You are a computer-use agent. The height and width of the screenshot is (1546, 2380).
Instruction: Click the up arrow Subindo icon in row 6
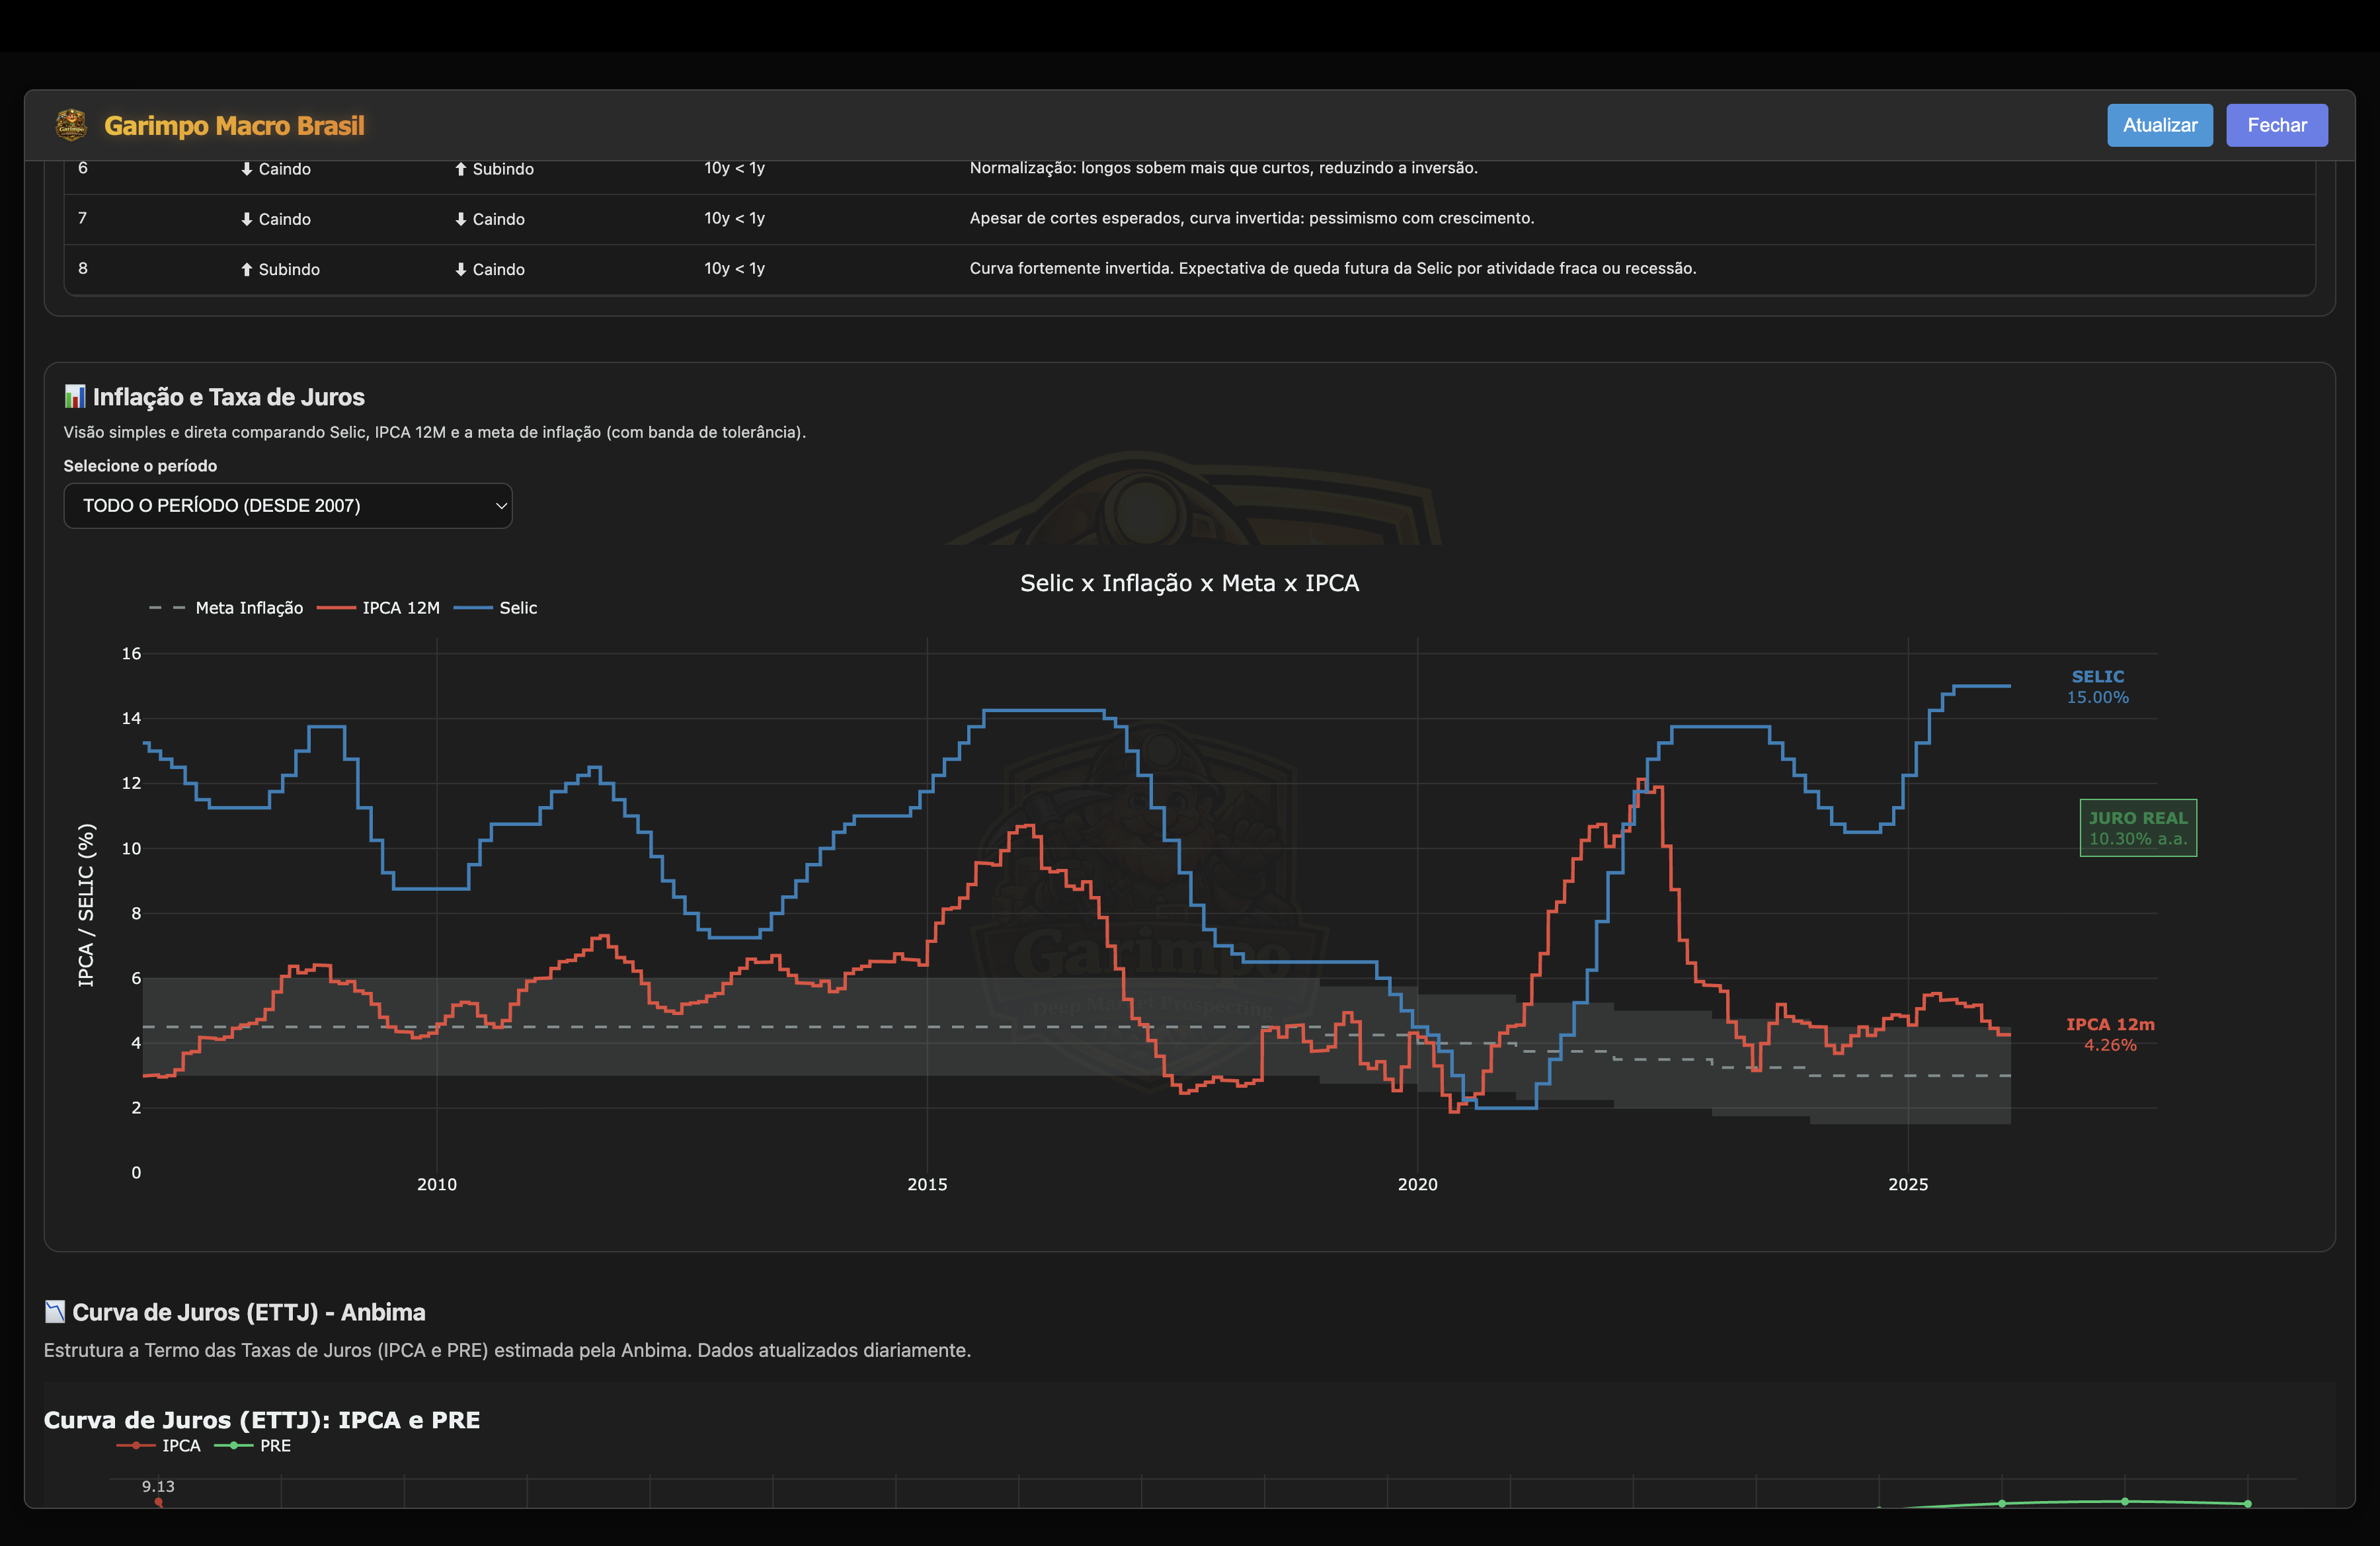pos(460,168)
